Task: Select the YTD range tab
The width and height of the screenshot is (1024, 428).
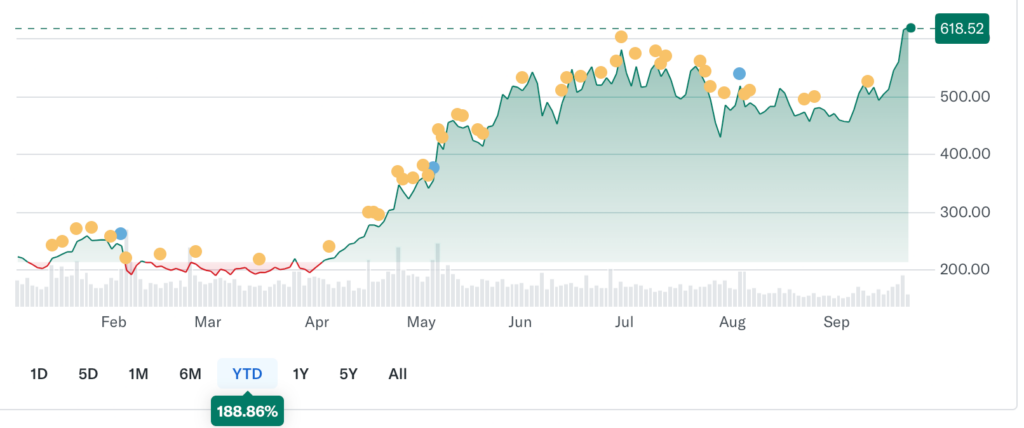Action: 248,374
